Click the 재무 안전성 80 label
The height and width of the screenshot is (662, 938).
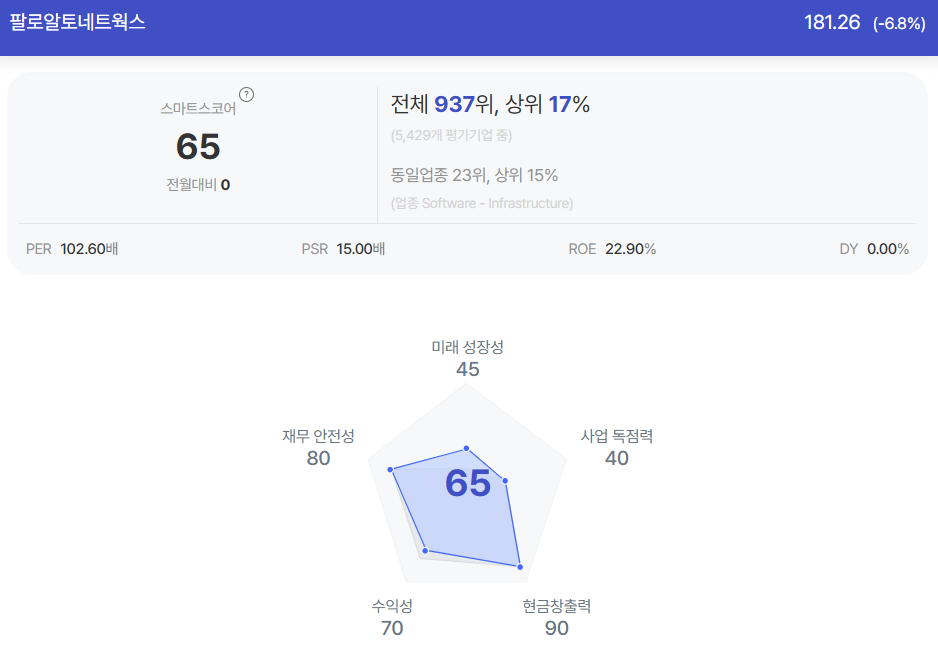click(318, 447)
